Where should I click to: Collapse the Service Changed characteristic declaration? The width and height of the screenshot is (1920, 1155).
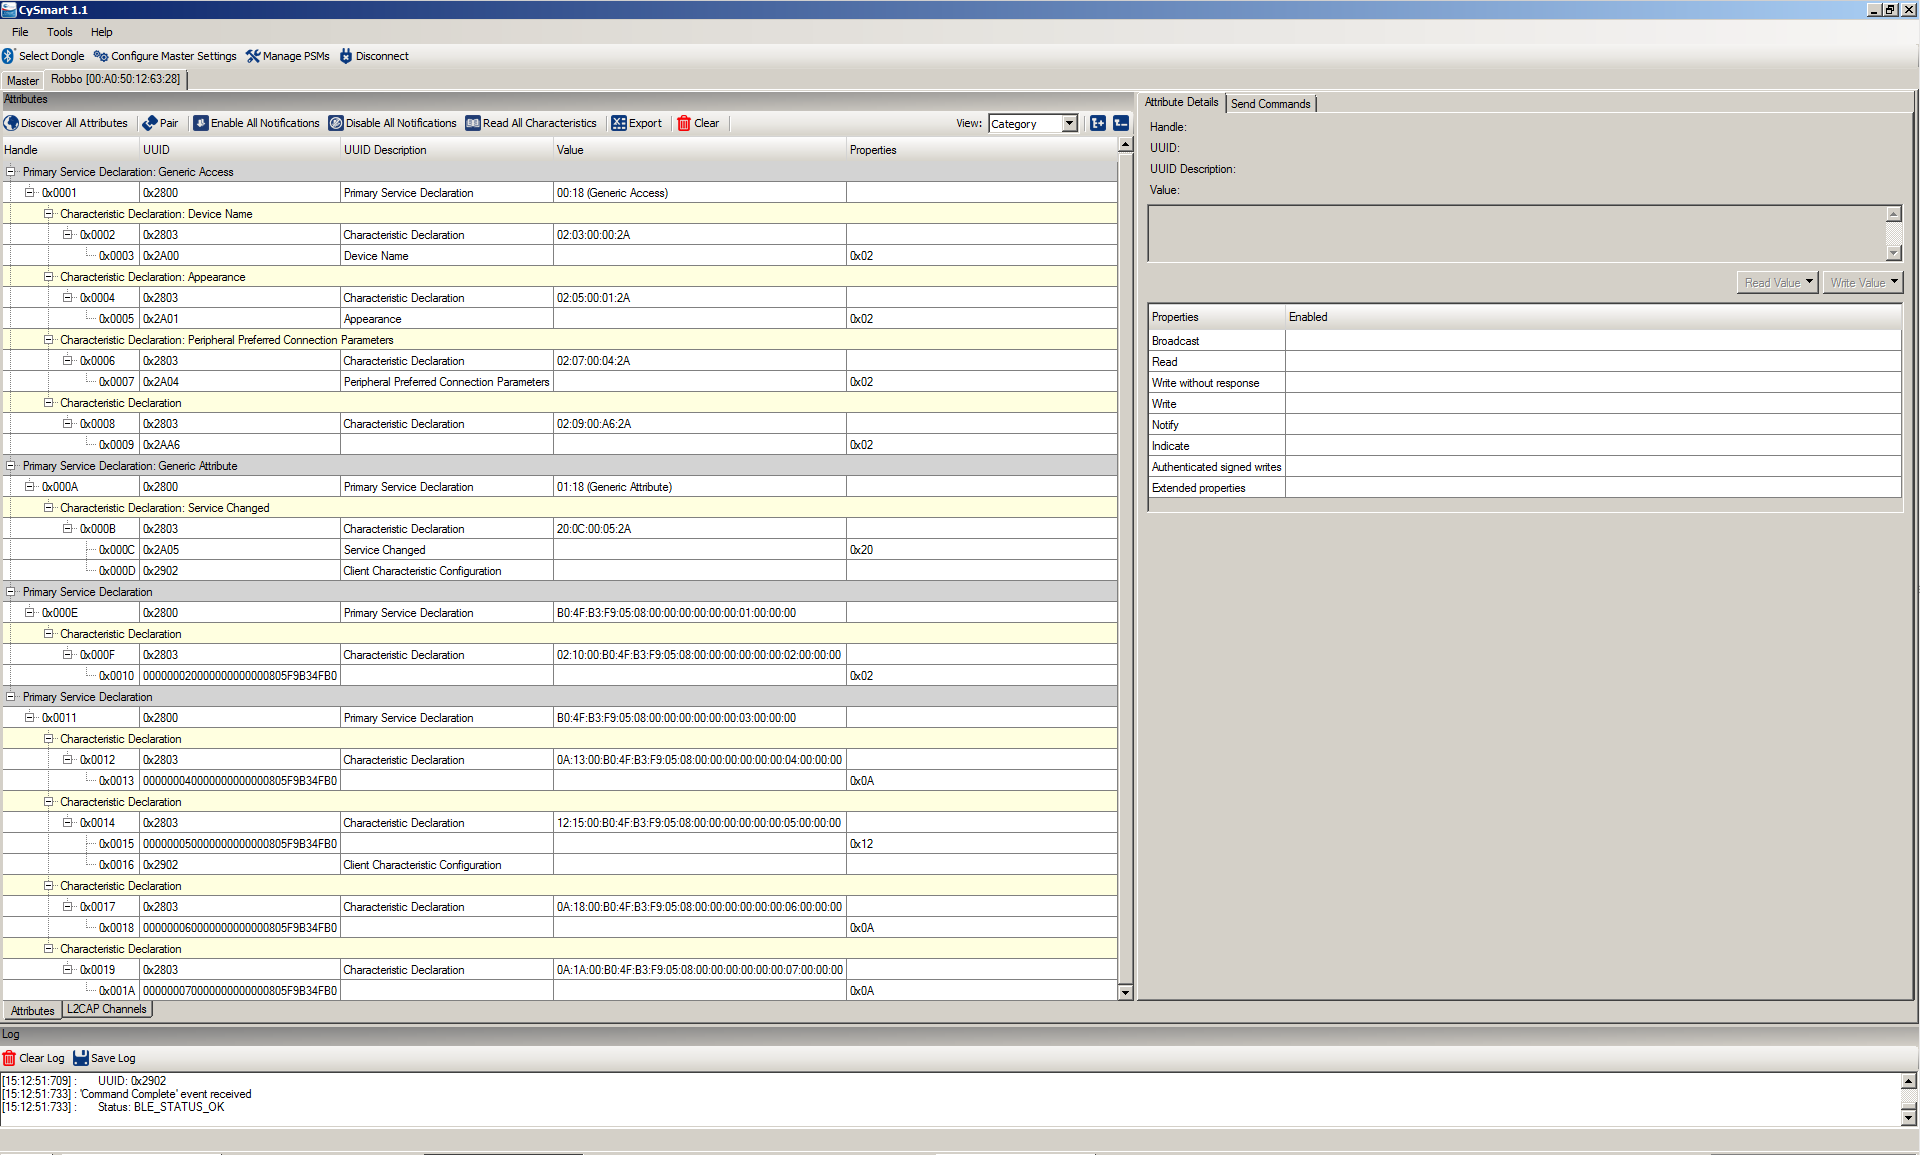coord(48,508)
